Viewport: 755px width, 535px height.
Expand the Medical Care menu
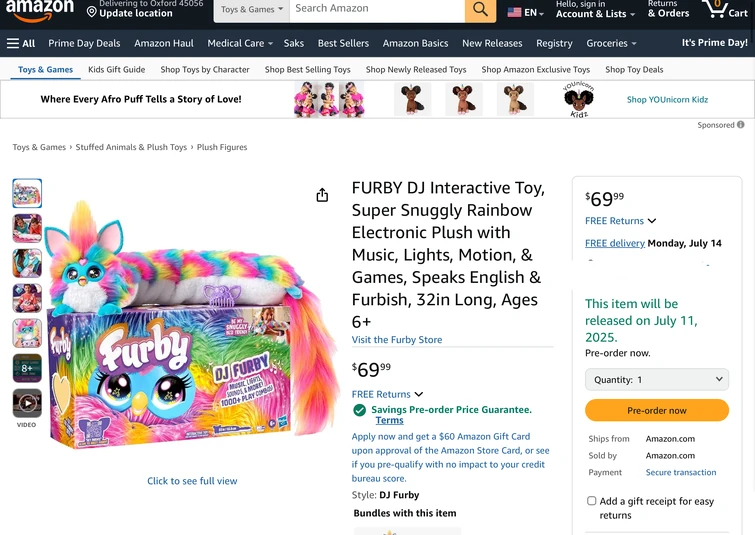(x=240, y=43)
